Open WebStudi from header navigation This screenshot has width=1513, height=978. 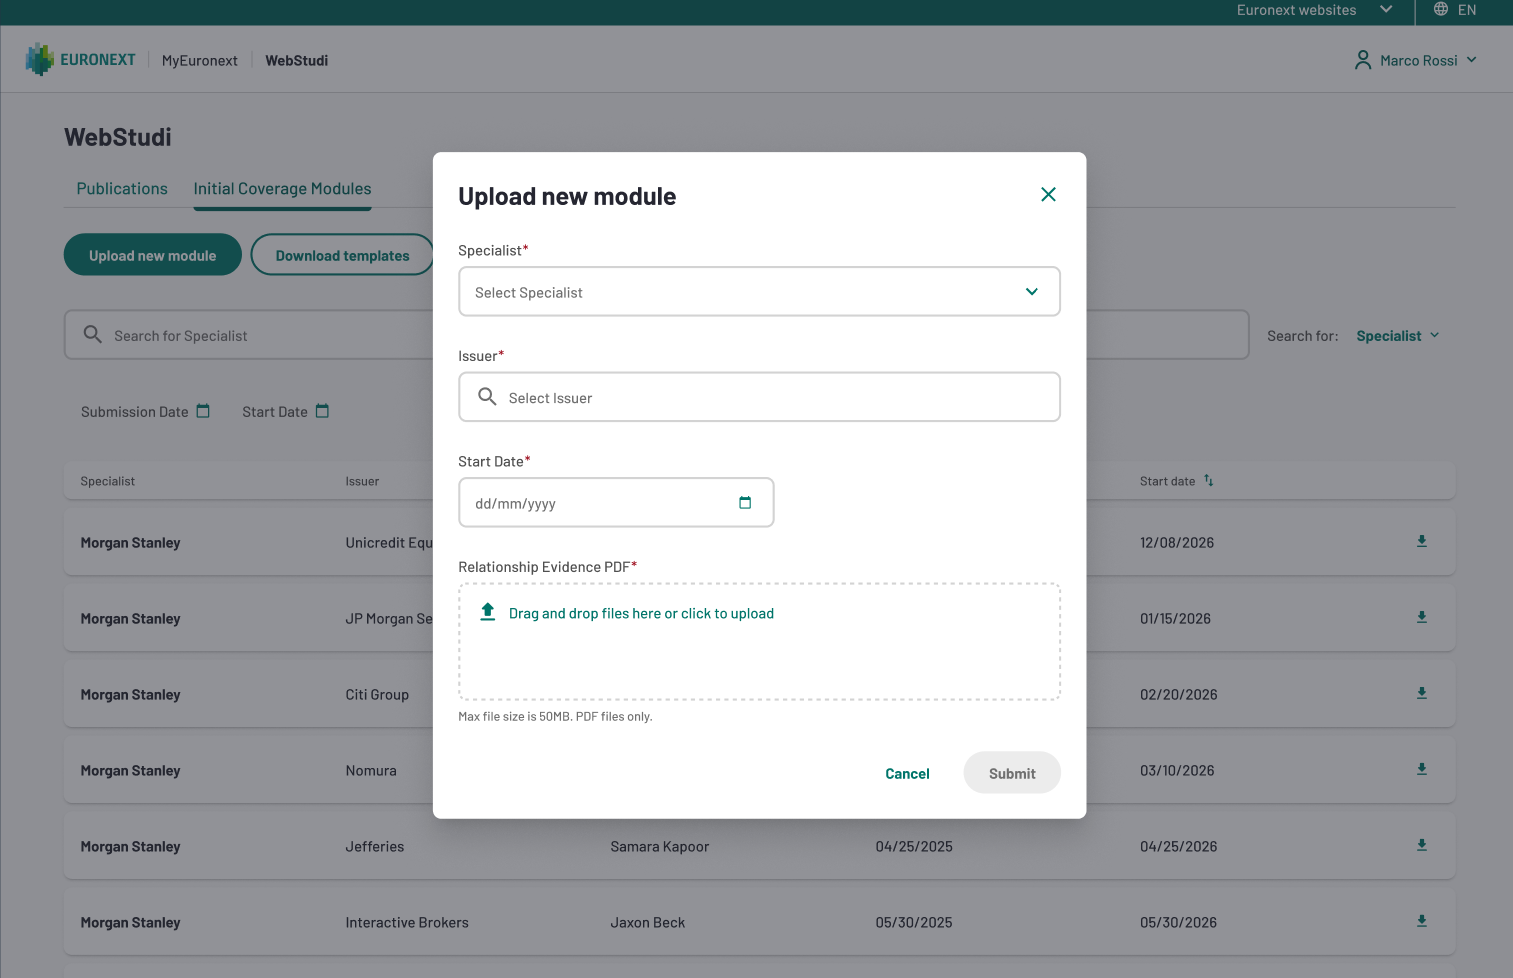pos(296,61)
